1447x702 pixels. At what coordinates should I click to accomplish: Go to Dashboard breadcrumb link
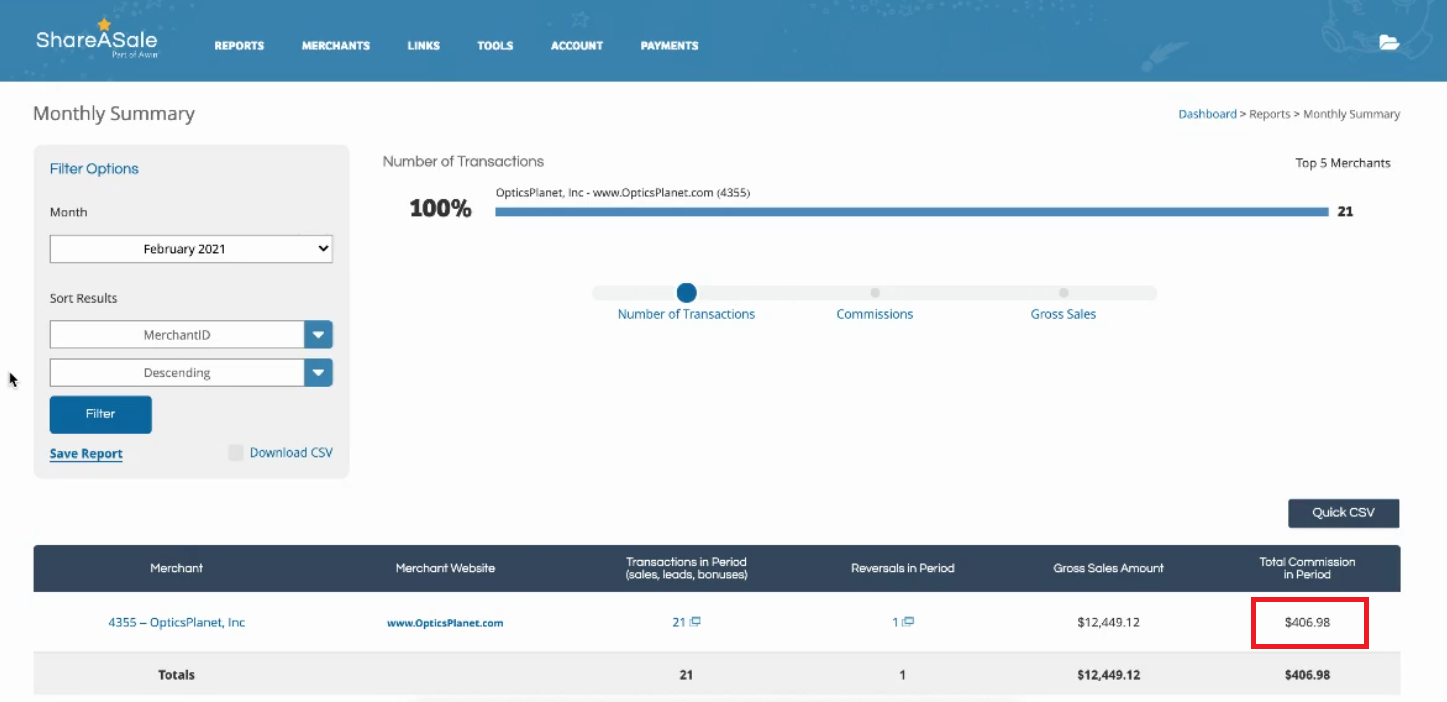tap(1207, 114)
